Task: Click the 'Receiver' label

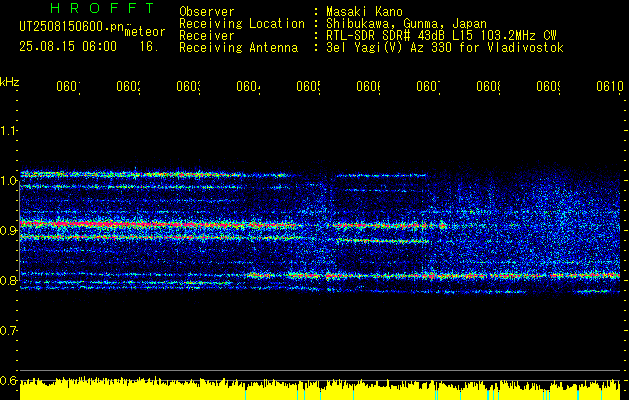Action: click(207, 36)
